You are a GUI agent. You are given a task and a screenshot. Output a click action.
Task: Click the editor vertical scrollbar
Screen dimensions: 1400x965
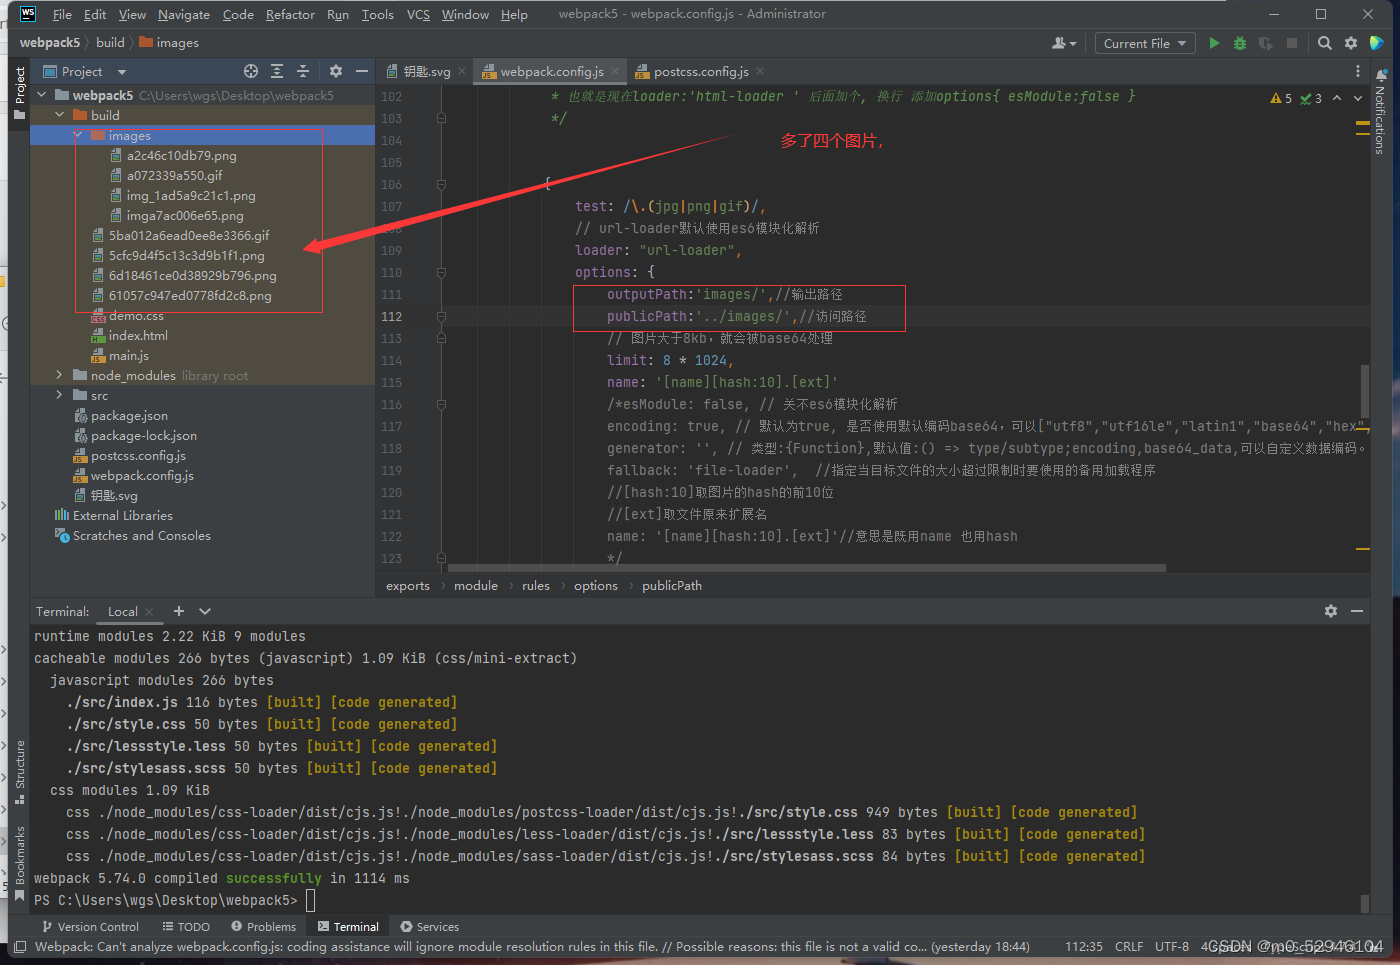[1364, 390]
